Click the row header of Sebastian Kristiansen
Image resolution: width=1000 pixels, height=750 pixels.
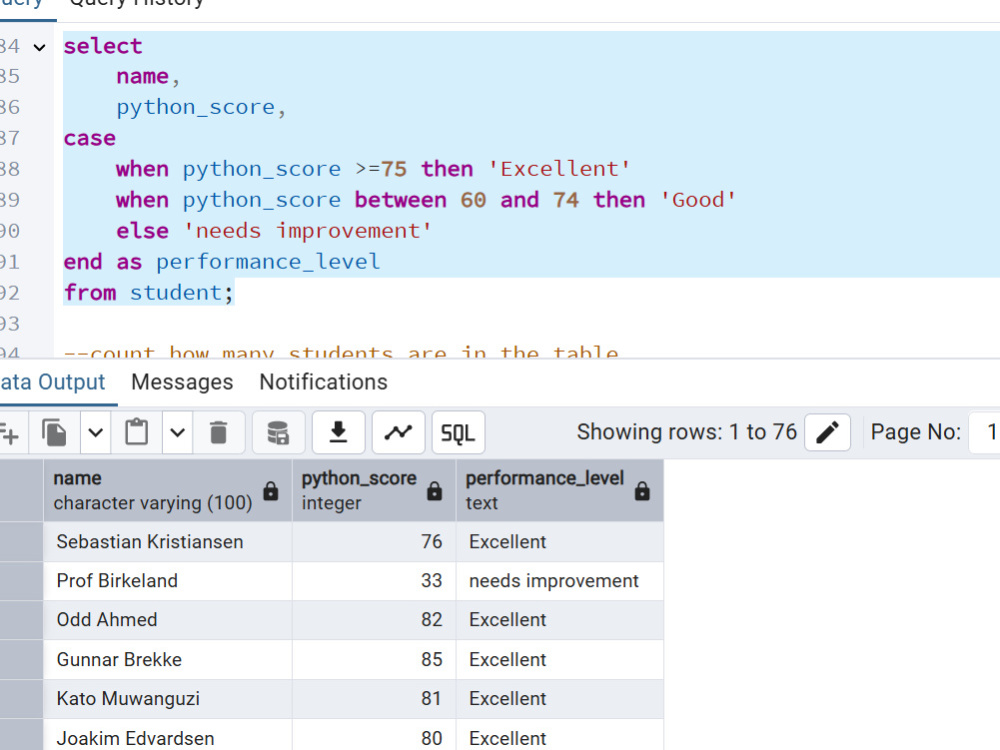point(21,542)
